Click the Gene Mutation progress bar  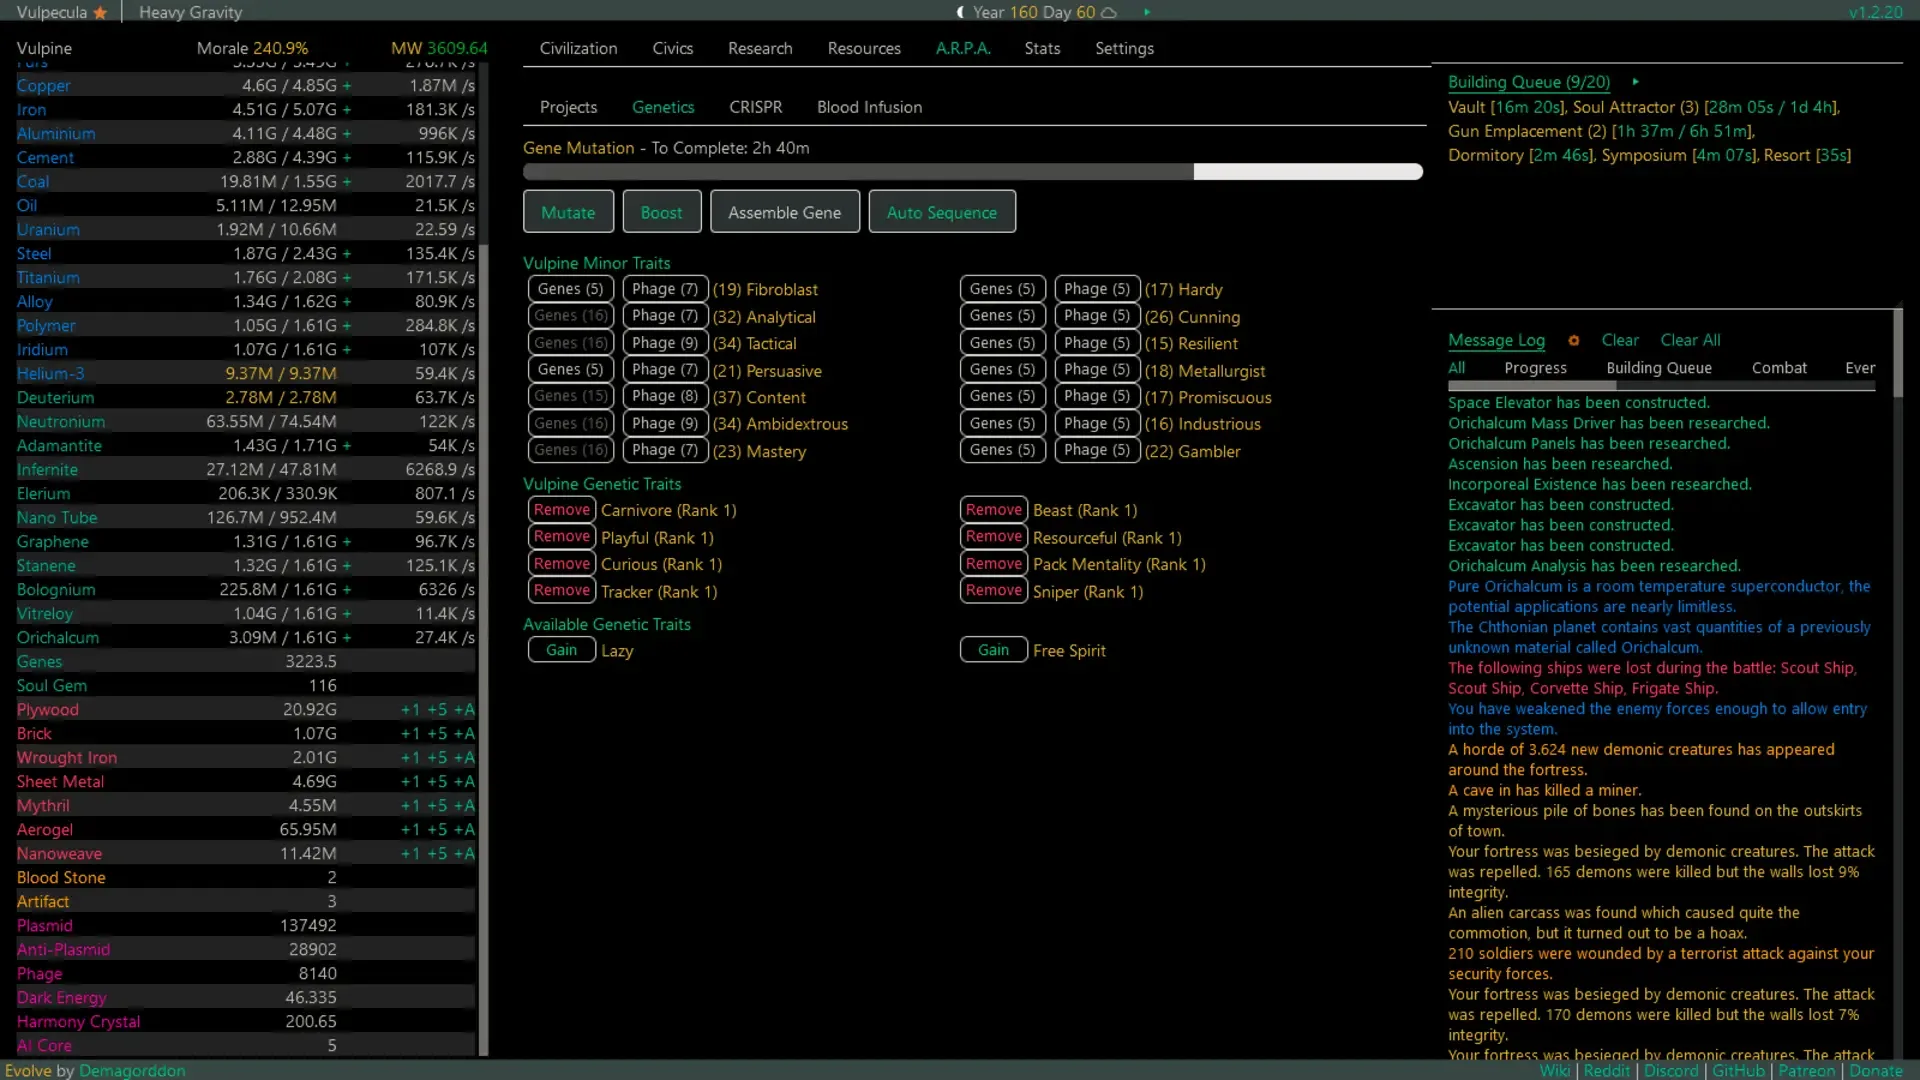point(972,172)
